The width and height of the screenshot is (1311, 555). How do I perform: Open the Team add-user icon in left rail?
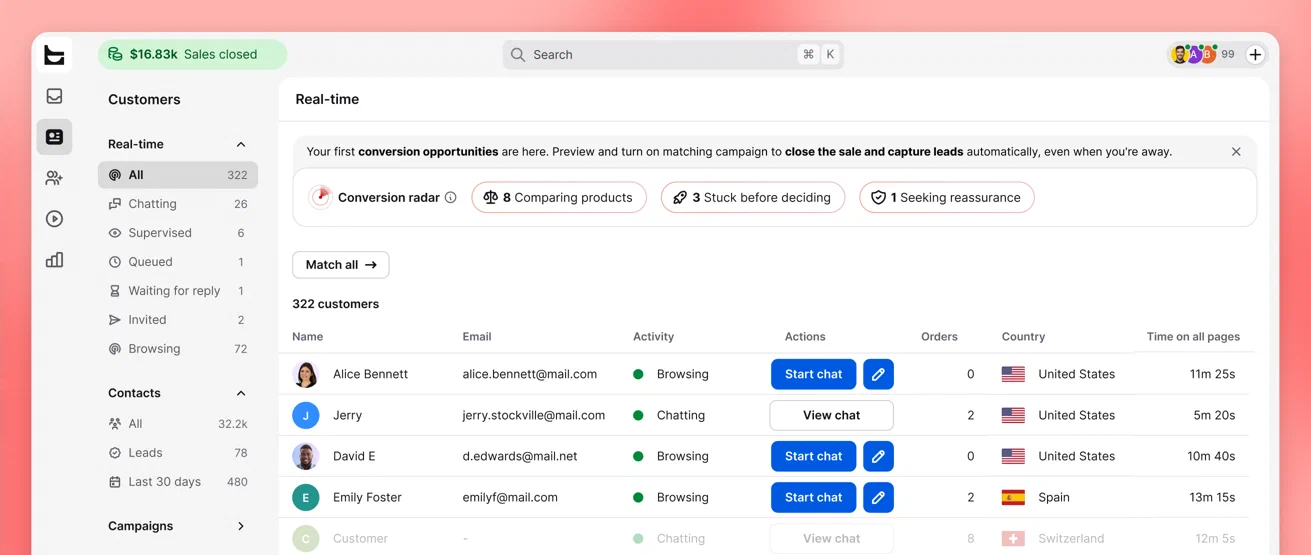tap(54, 178)
